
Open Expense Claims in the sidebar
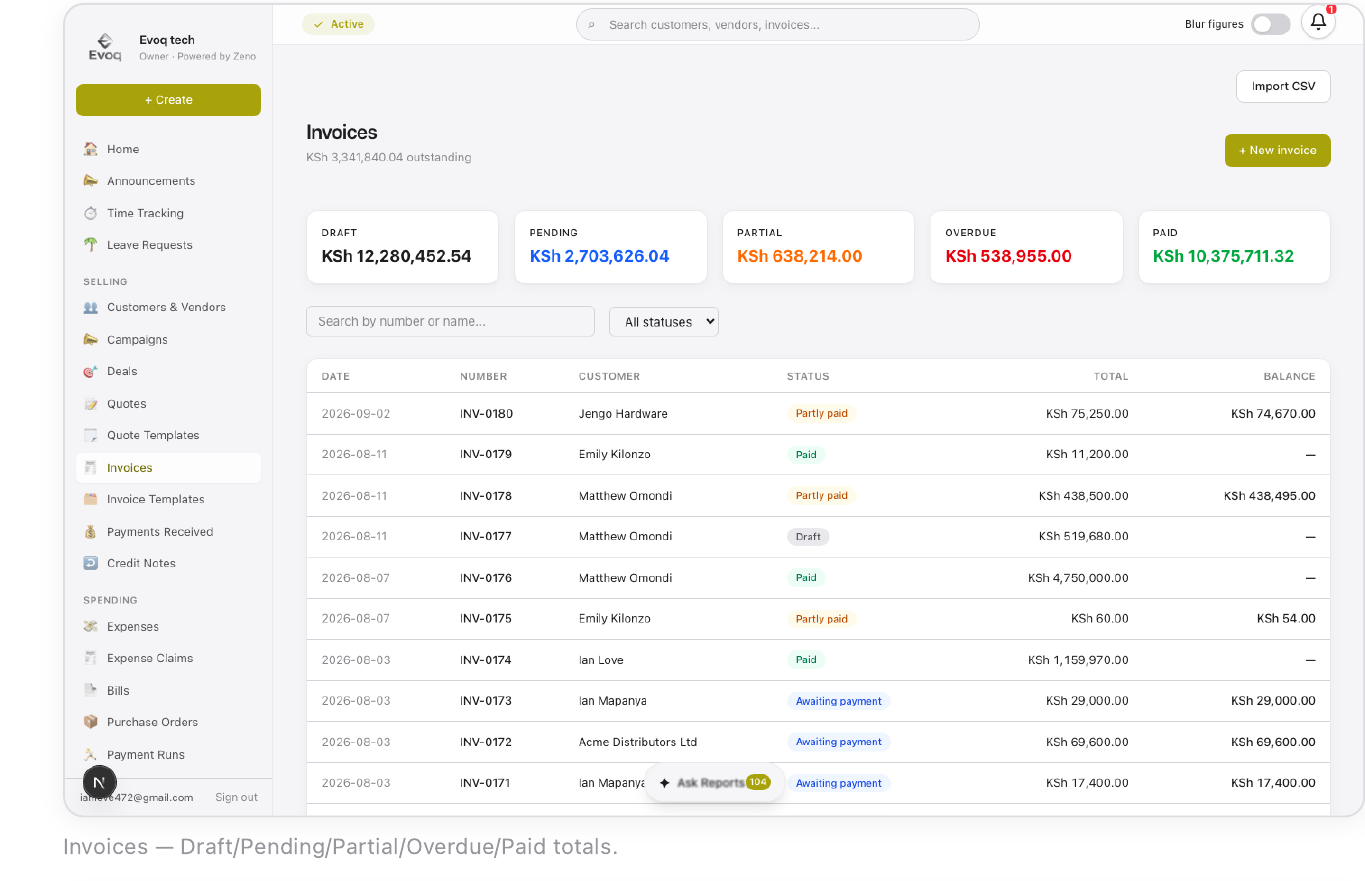pyautogui.click(x=168, y=658)
